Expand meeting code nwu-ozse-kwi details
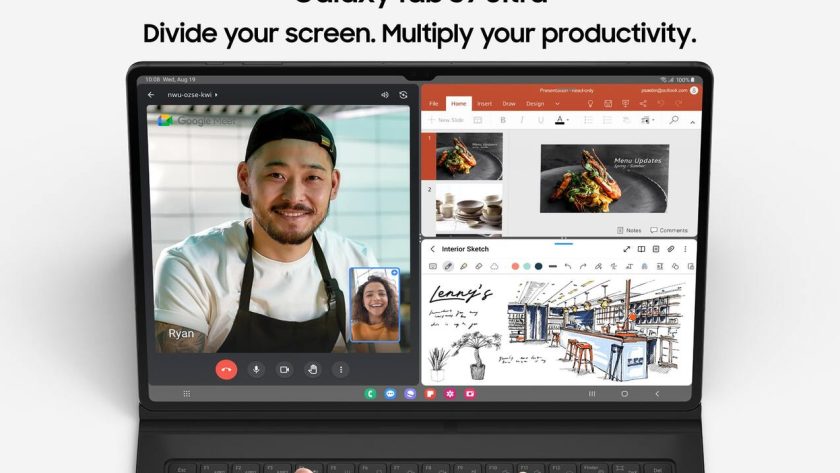The width and height of the screenshot is (840, 473). (x=216, y=95)
